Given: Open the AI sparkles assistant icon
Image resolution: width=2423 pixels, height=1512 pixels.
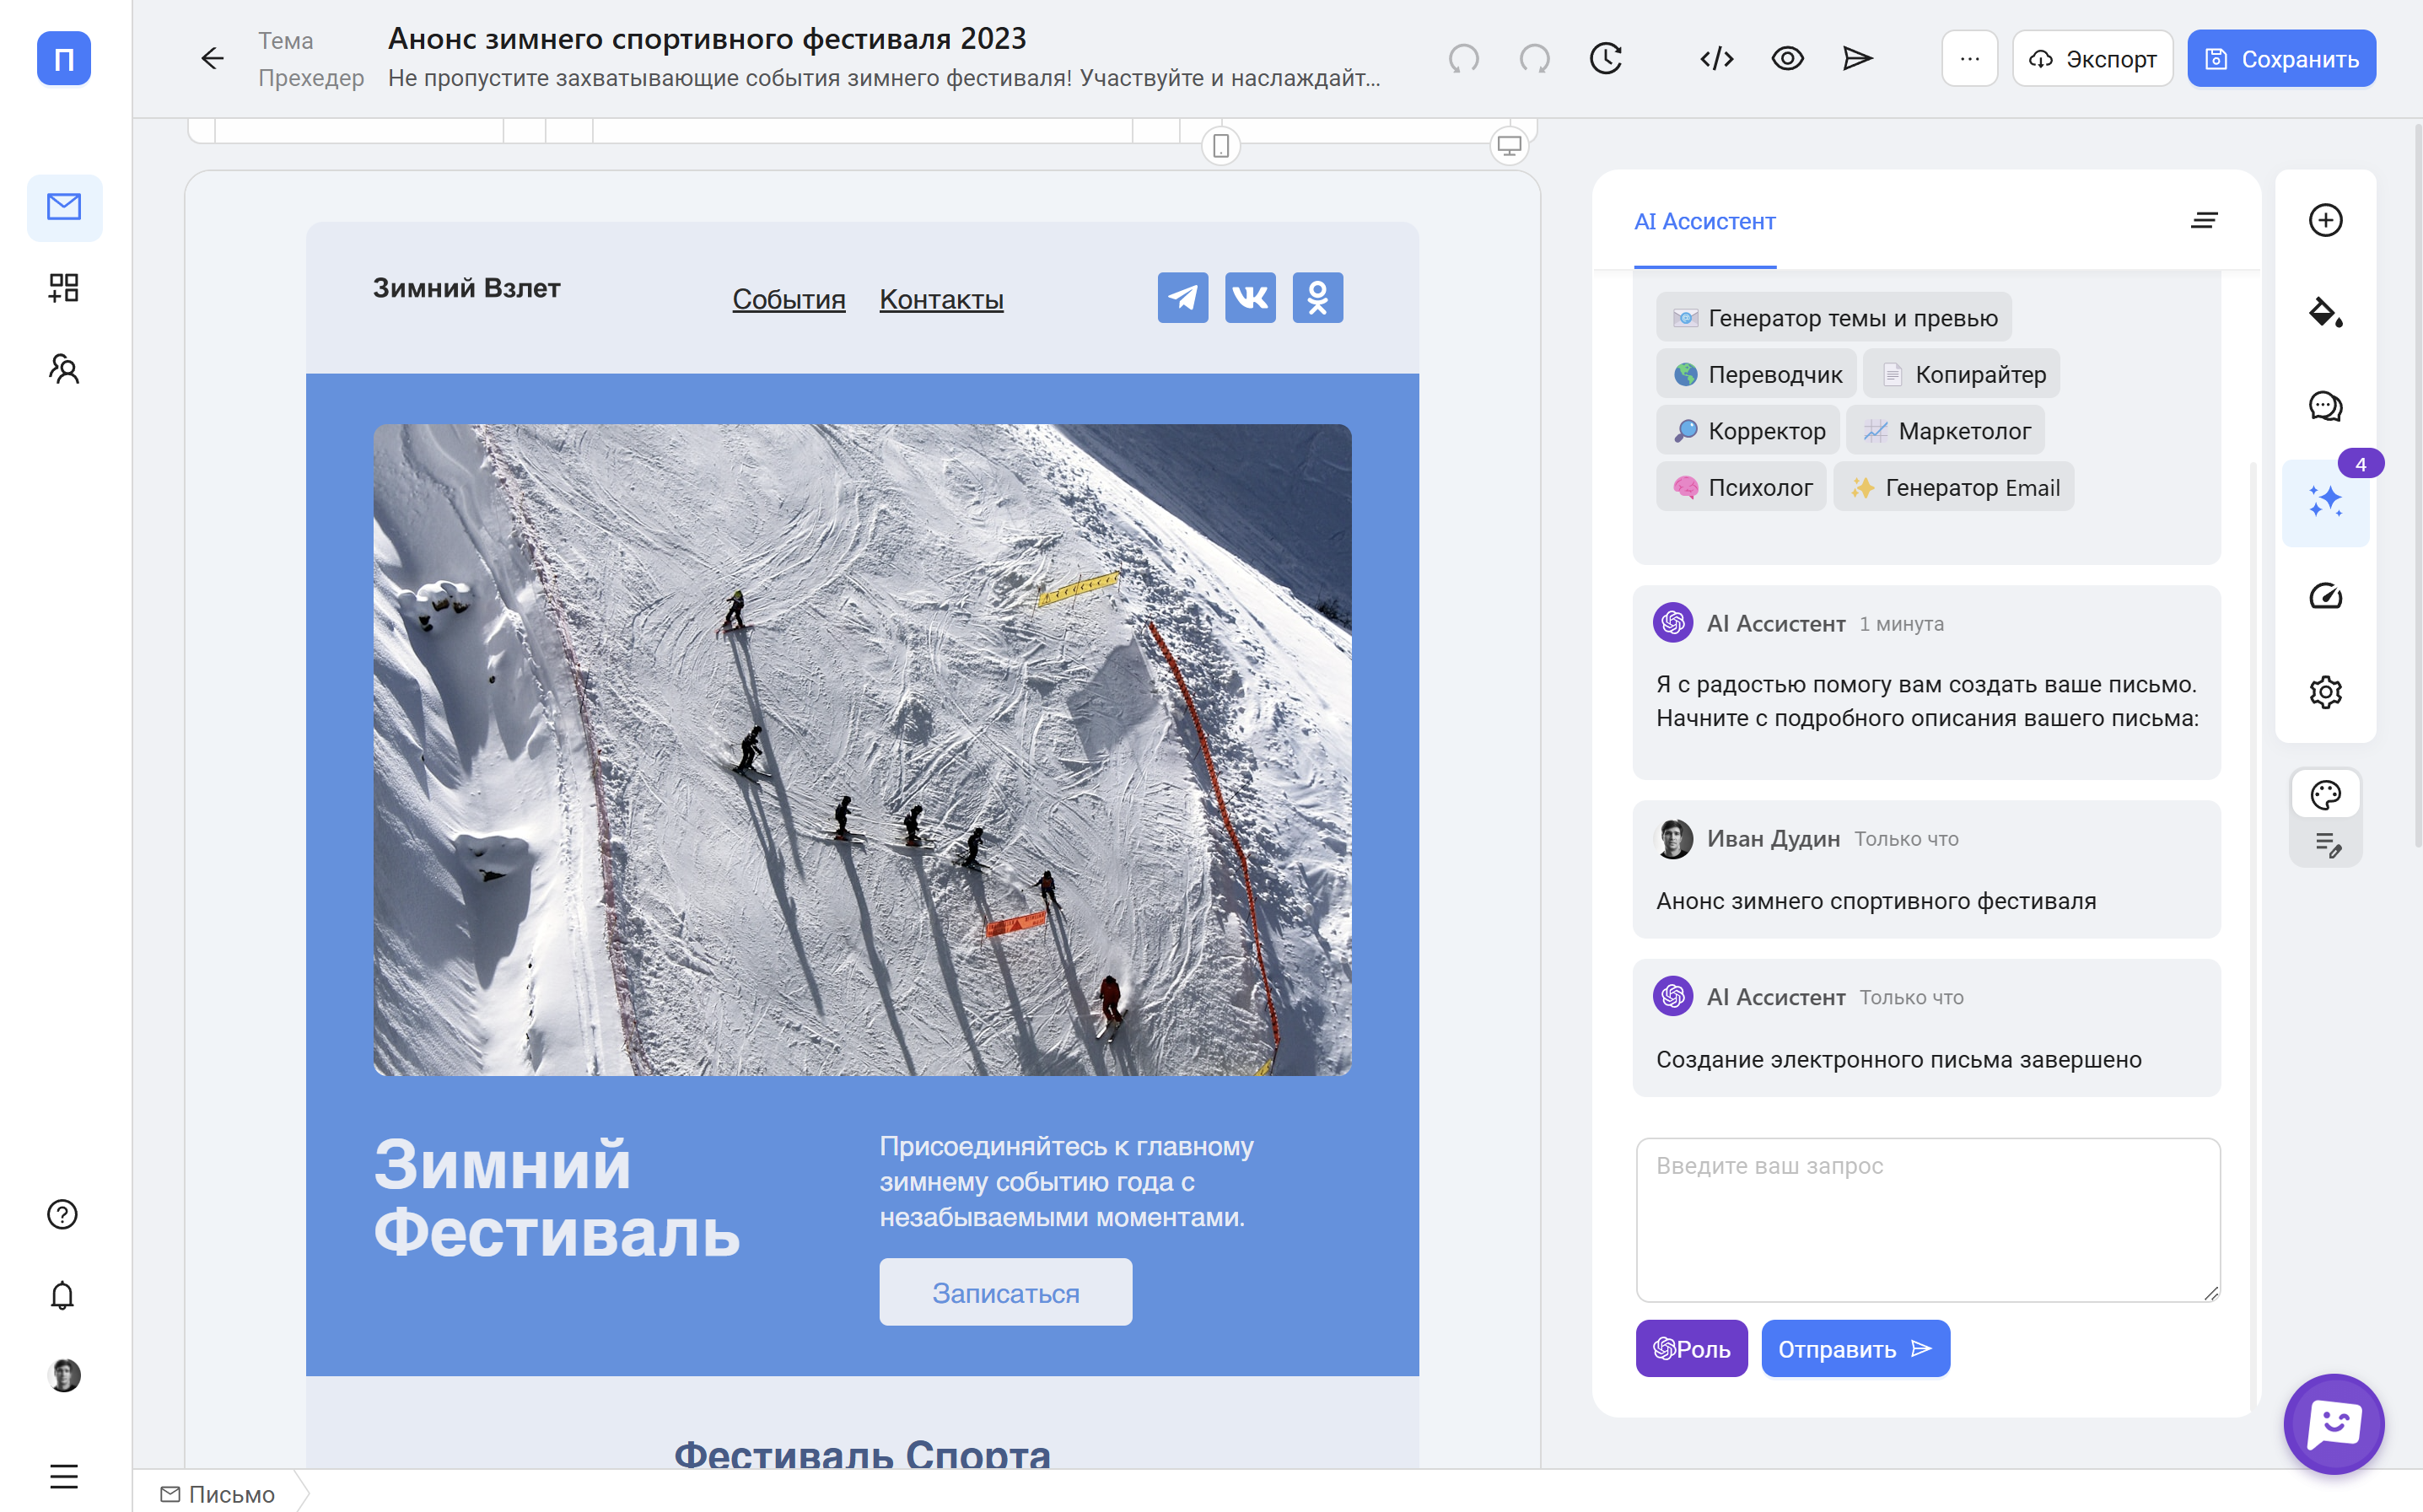Looking at the screenshot, I should click(2326, 502).
